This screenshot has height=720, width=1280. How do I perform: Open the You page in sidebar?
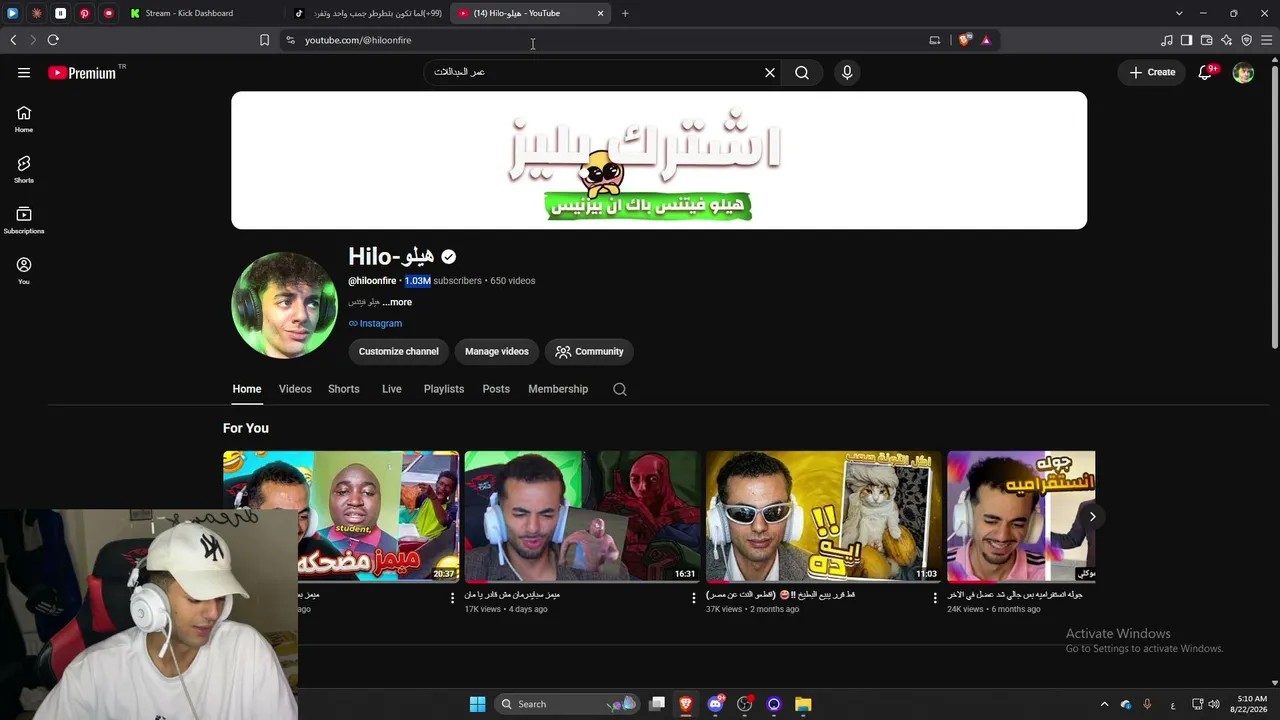[24, 270]
